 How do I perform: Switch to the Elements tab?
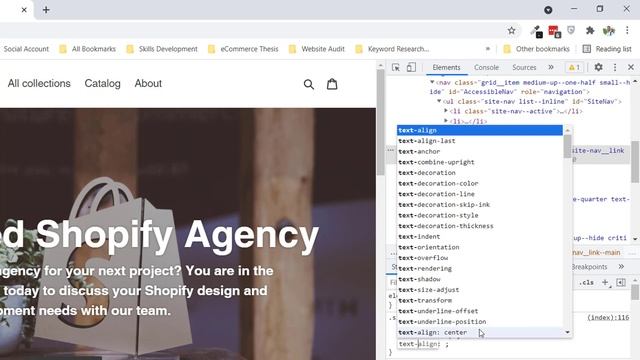coord(446,67)
